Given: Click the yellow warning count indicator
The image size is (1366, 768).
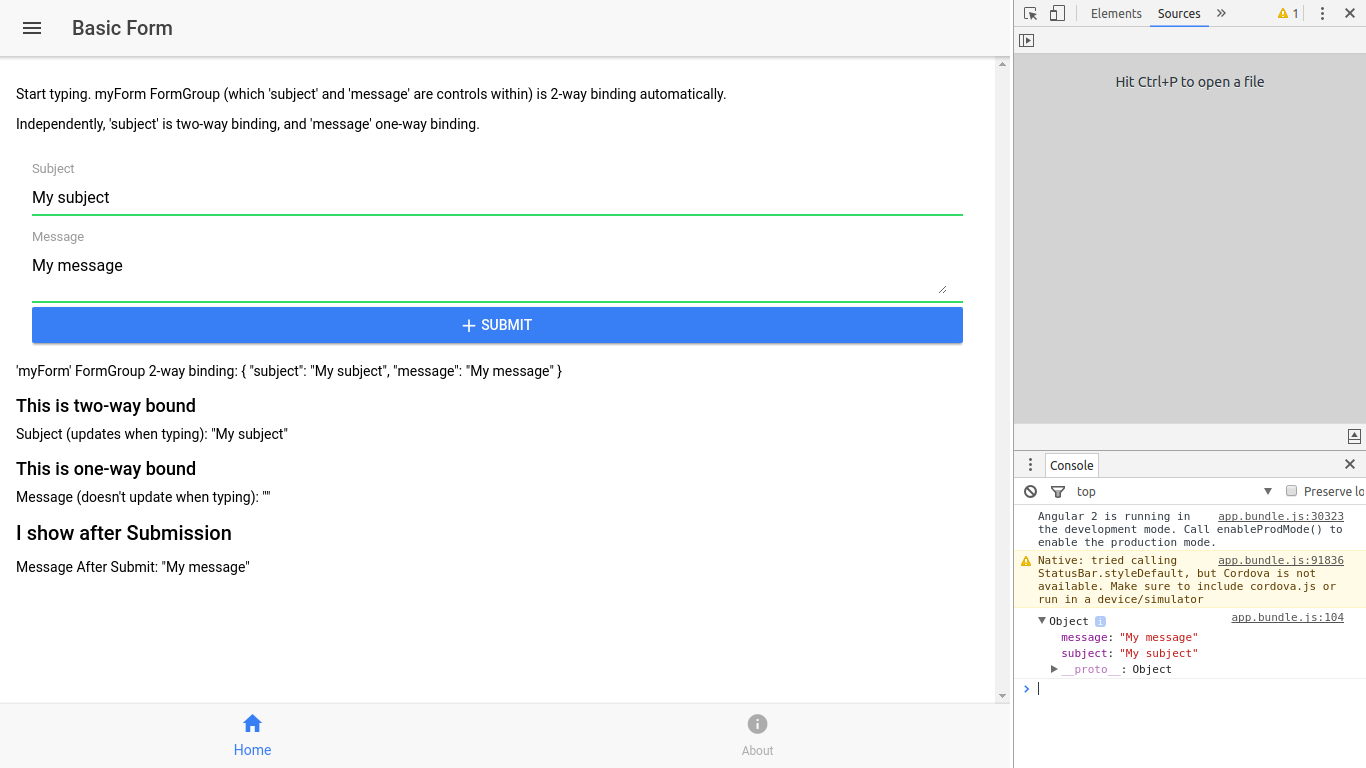Looking at the screenshot, I should (1288, 14).
